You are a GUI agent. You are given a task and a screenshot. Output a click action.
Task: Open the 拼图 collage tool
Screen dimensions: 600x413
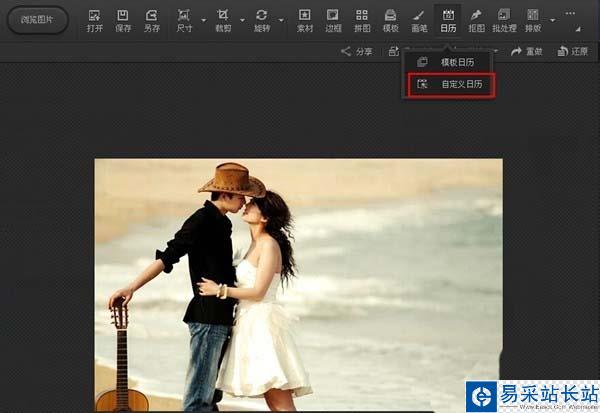(x=362, y=21)
